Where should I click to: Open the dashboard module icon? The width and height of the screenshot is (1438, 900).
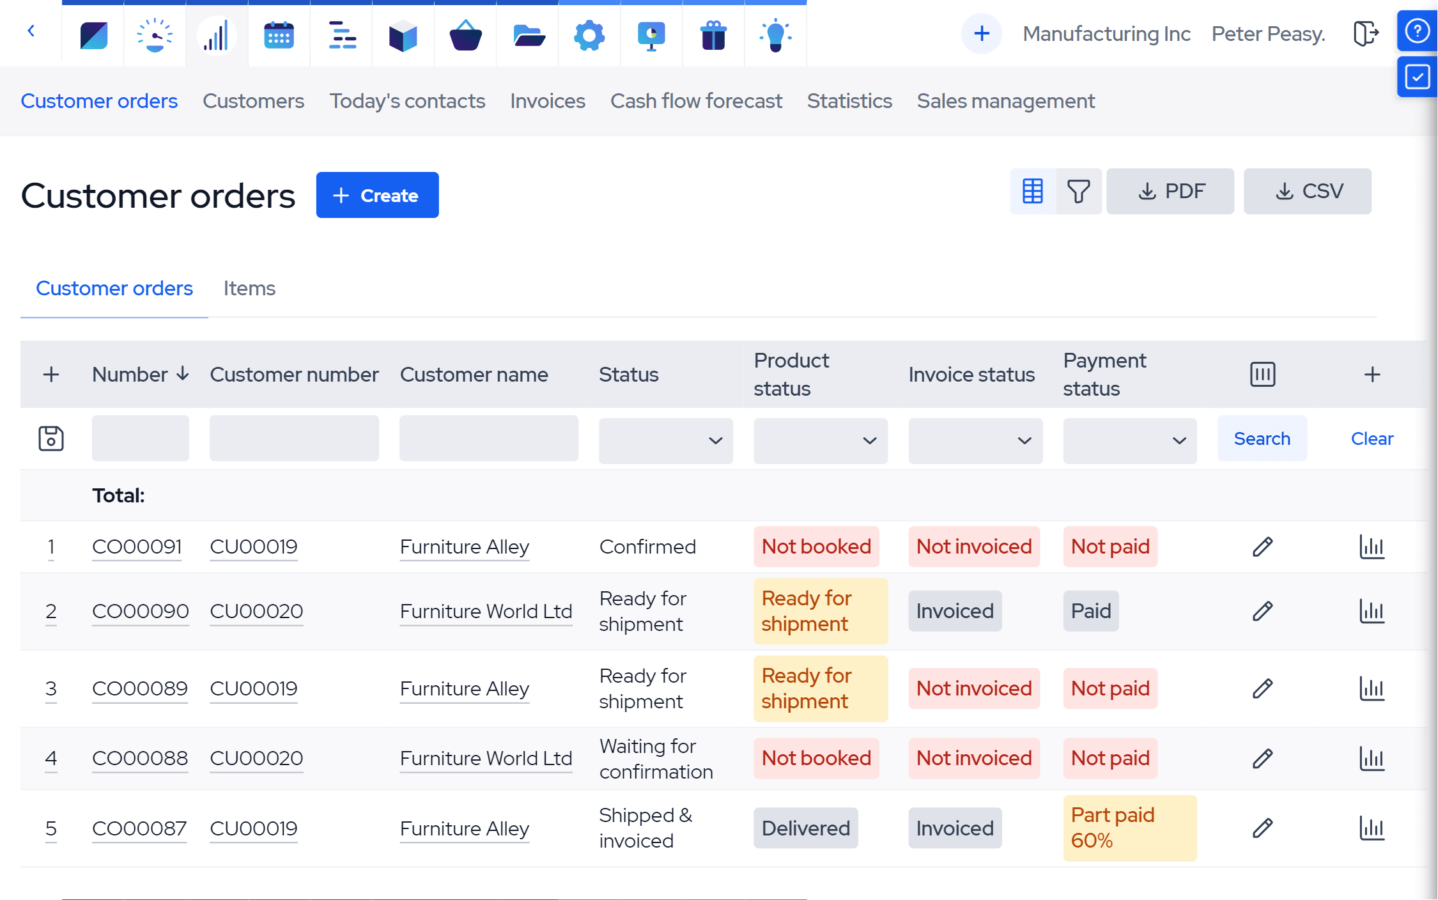point(93,35)
